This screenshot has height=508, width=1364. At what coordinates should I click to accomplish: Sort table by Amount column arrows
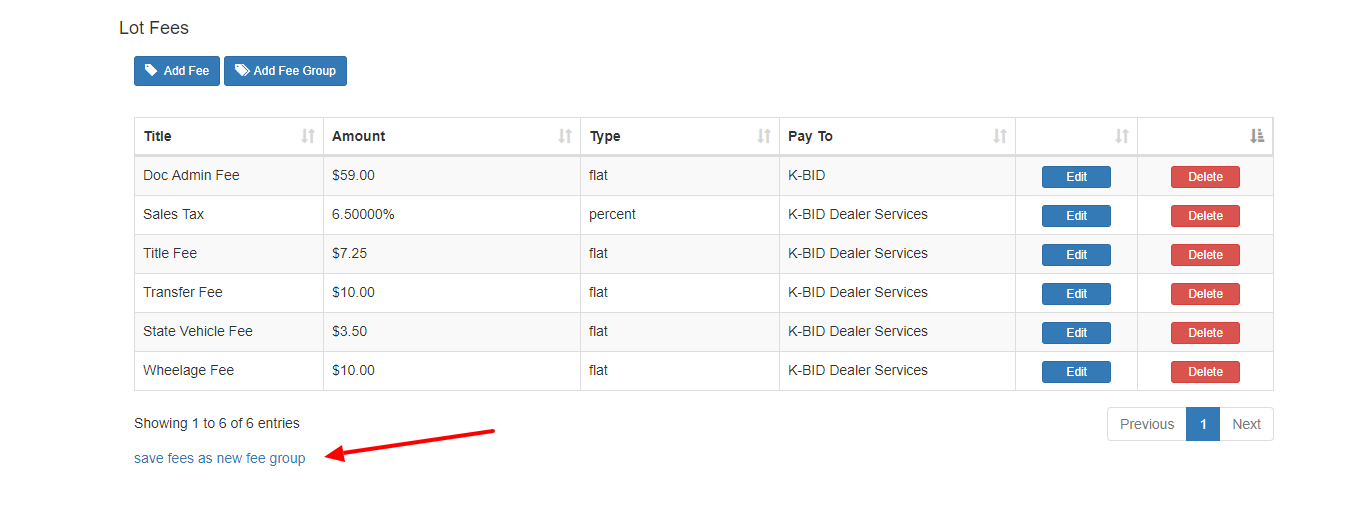[x=565, y=136]
